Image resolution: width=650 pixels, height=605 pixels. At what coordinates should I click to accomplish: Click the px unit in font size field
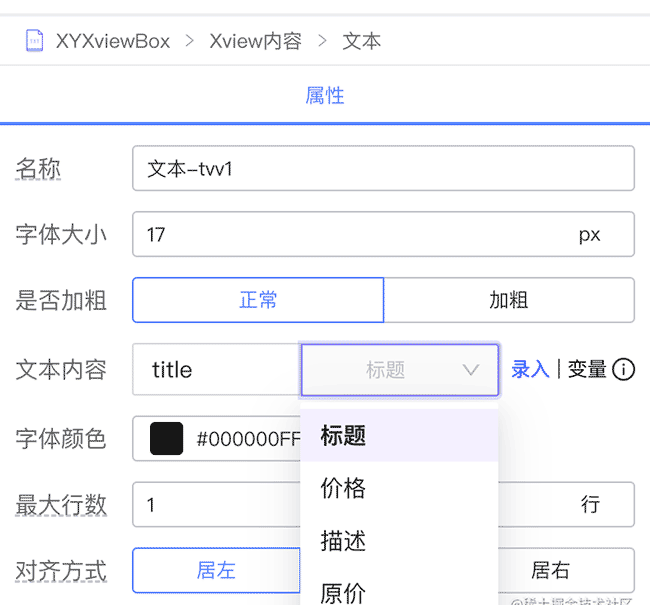(x=589, y=235)
